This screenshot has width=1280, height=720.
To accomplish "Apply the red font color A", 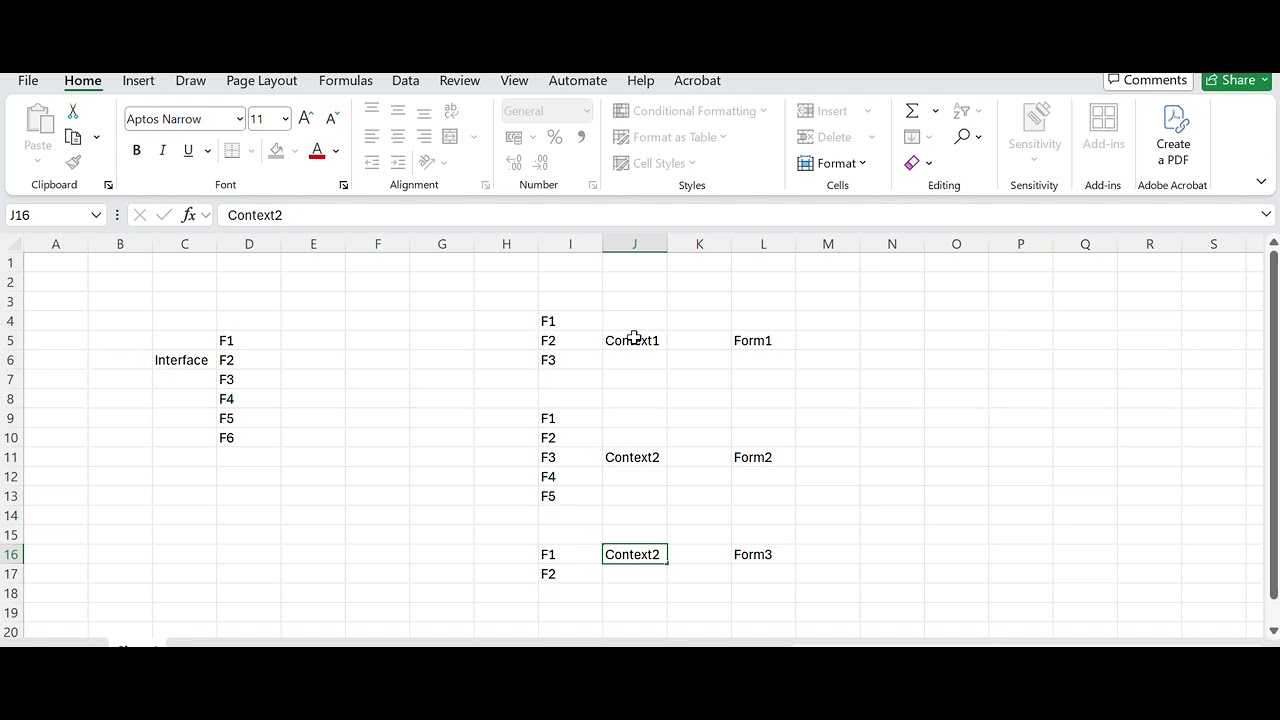I will tap(317, 151).
